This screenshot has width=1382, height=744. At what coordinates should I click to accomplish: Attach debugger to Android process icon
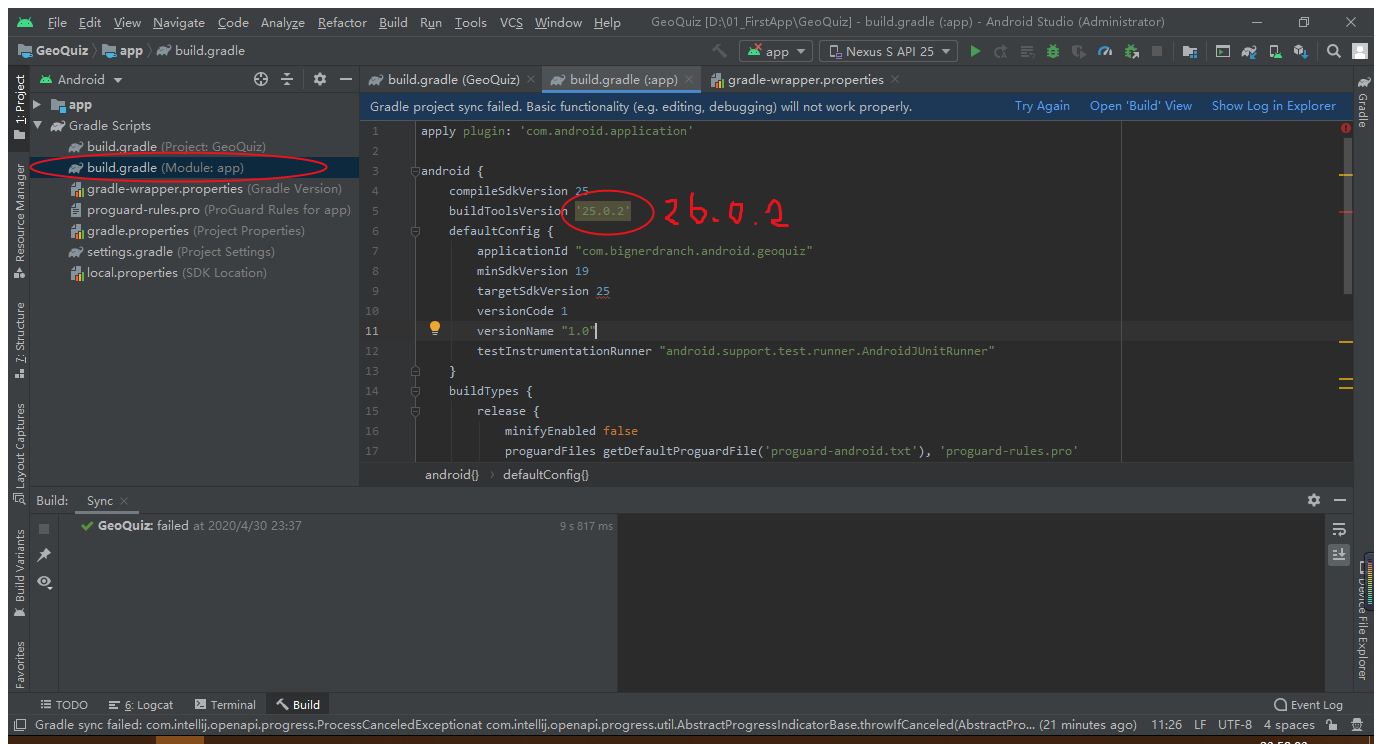pos(1131,51)
